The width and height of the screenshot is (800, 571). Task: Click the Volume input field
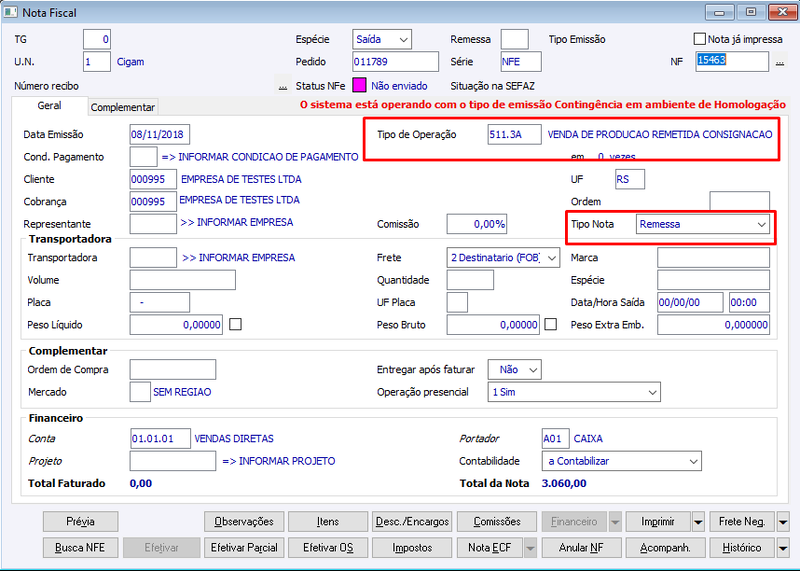tap(183, 280)
